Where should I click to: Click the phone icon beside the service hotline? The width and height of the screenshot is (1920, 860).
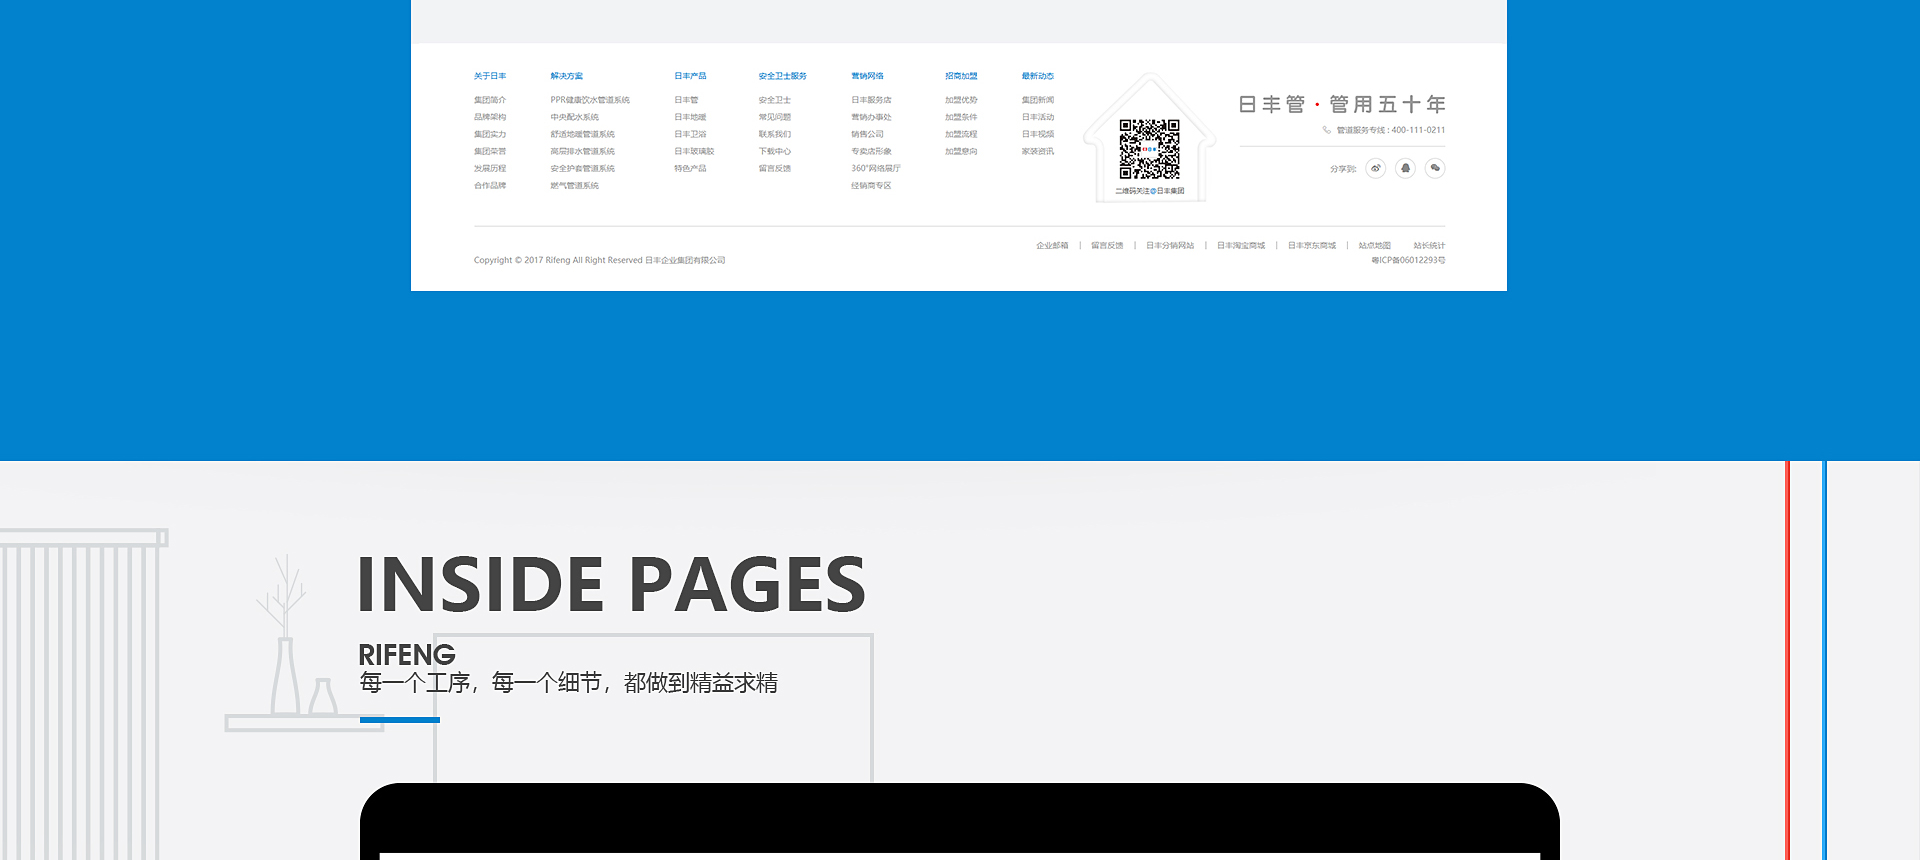1327,130
